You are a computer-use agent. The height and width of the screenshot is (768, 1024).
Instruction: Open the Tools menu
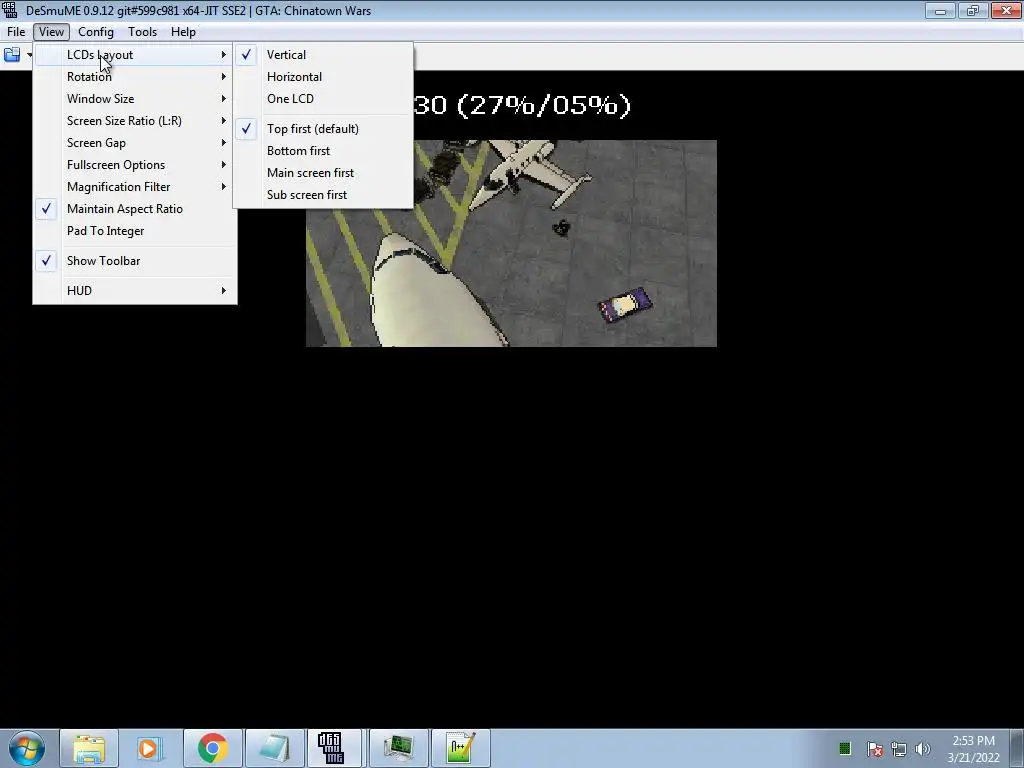142,32
